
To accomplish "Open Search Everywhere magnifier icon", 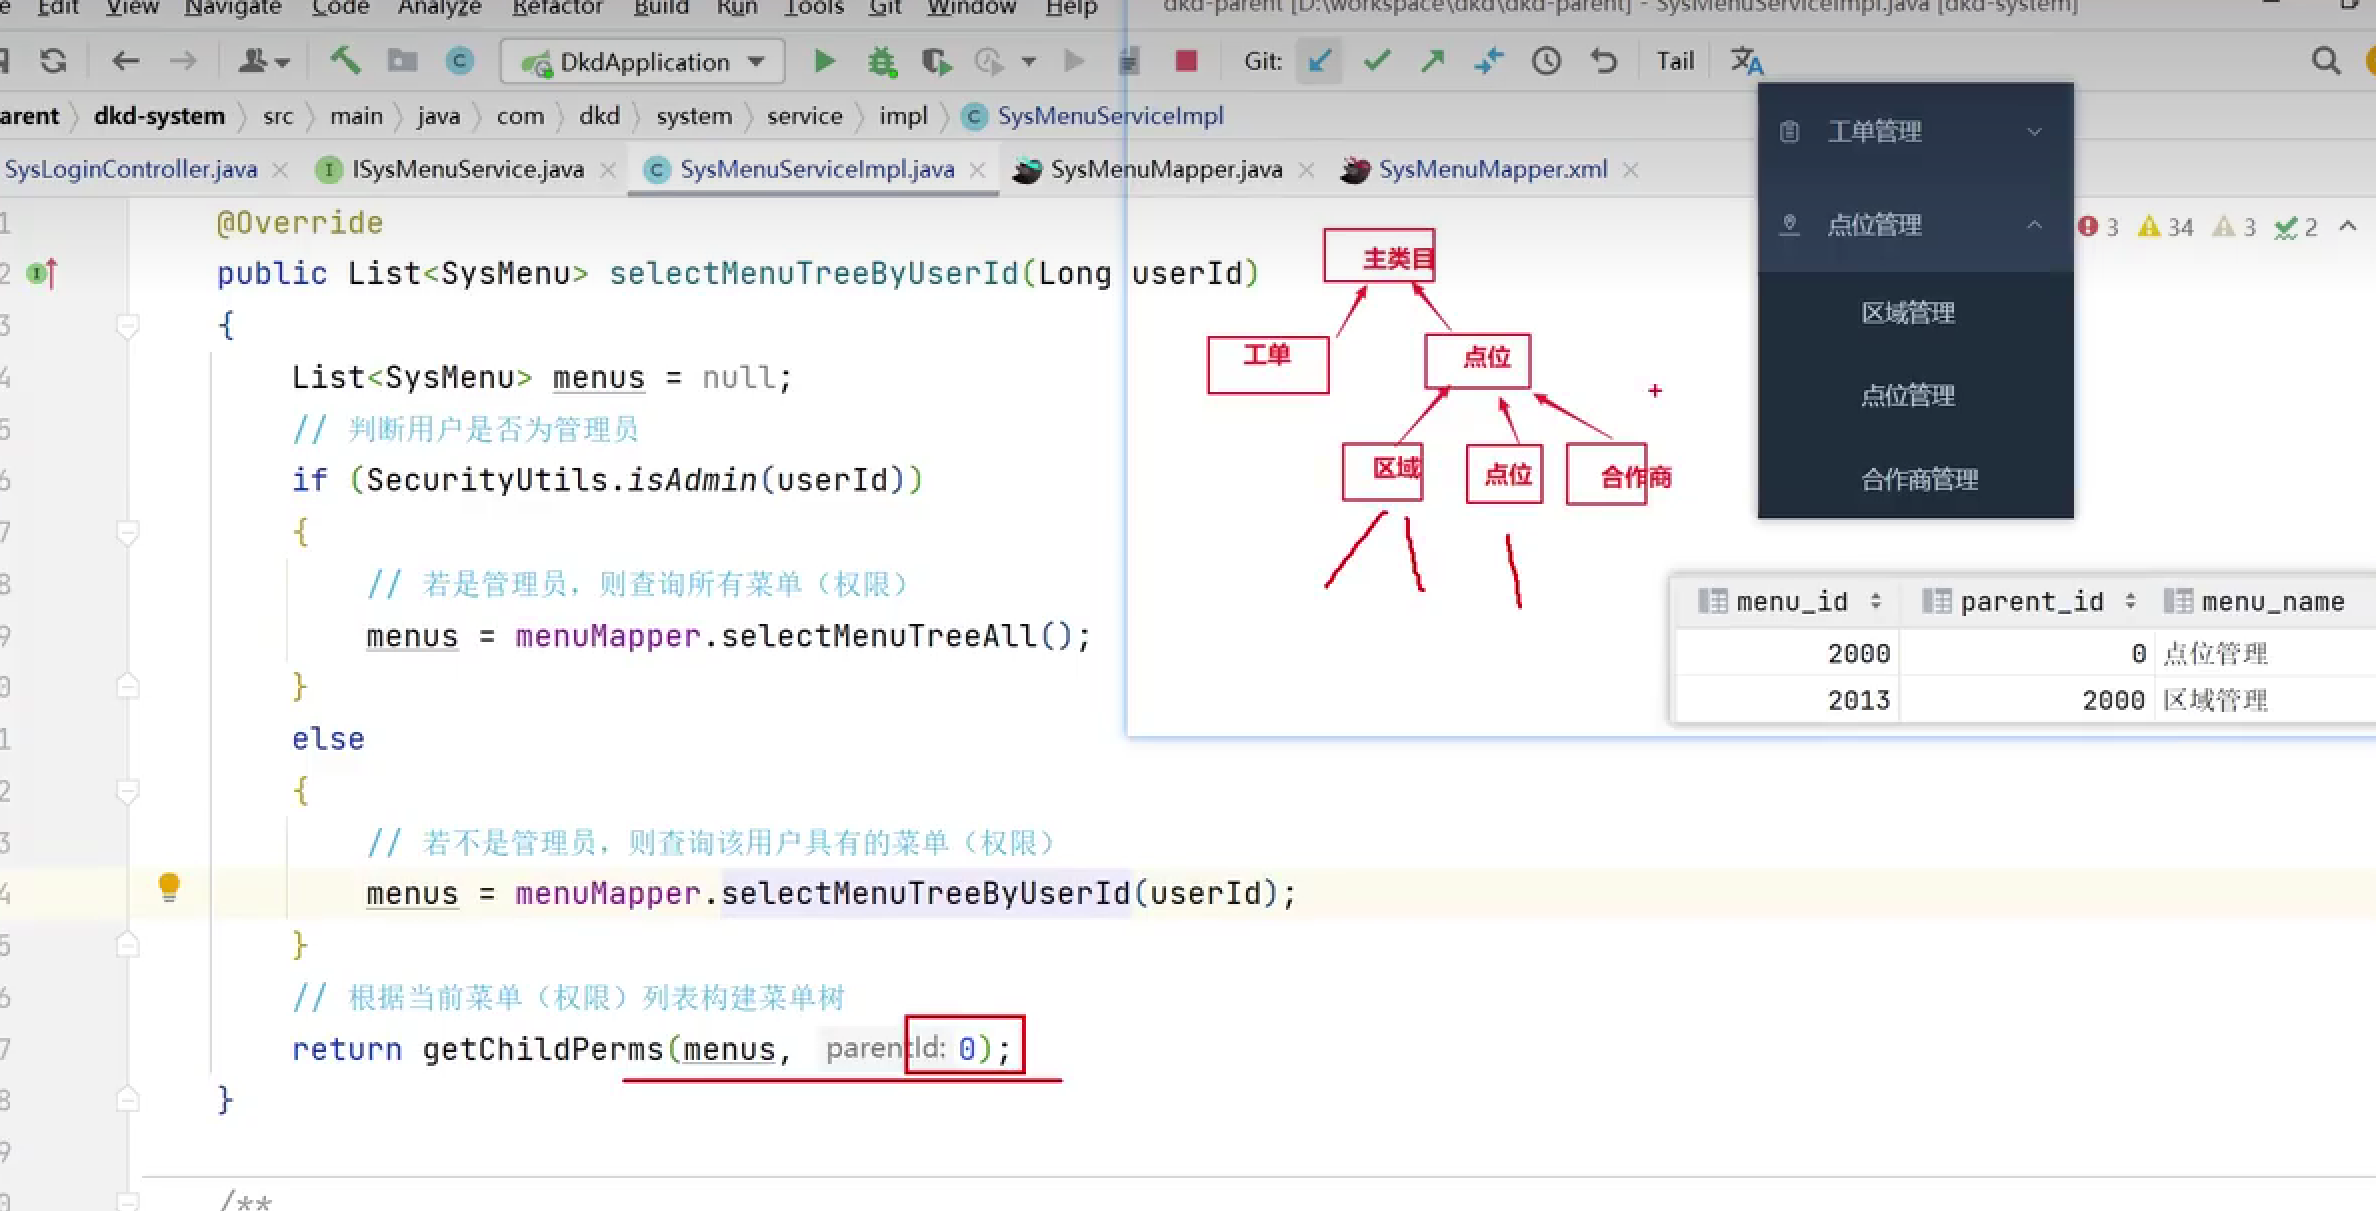I will click(x=2326, y=62).
